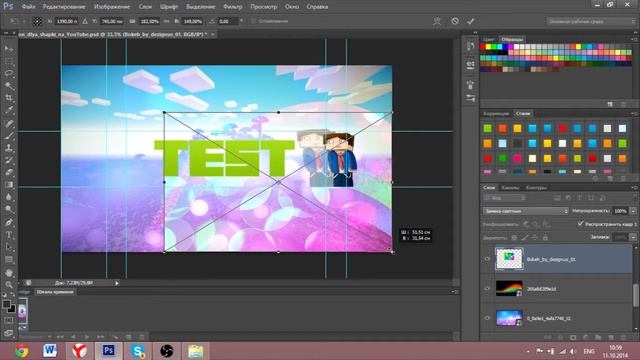Toggle the link between width and height
Image resolution: width=640 pixels, height=360 pixels.
click(x=167, y=21)
